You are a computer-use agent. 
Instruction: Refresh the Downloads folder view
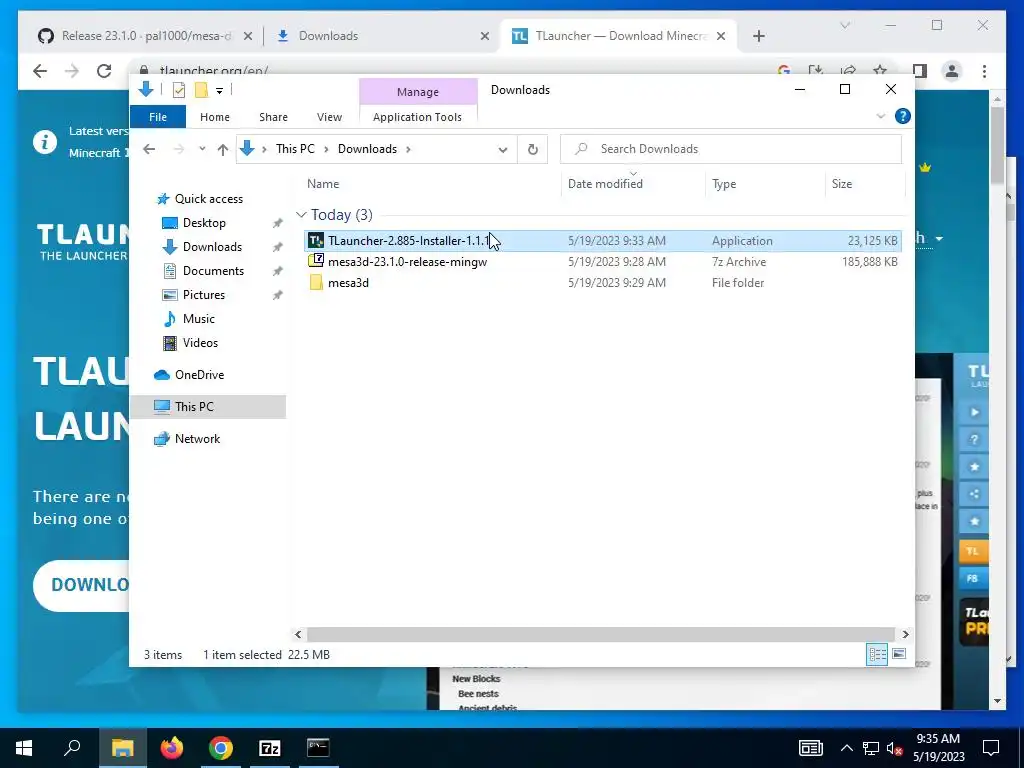[x=533, y=150]
